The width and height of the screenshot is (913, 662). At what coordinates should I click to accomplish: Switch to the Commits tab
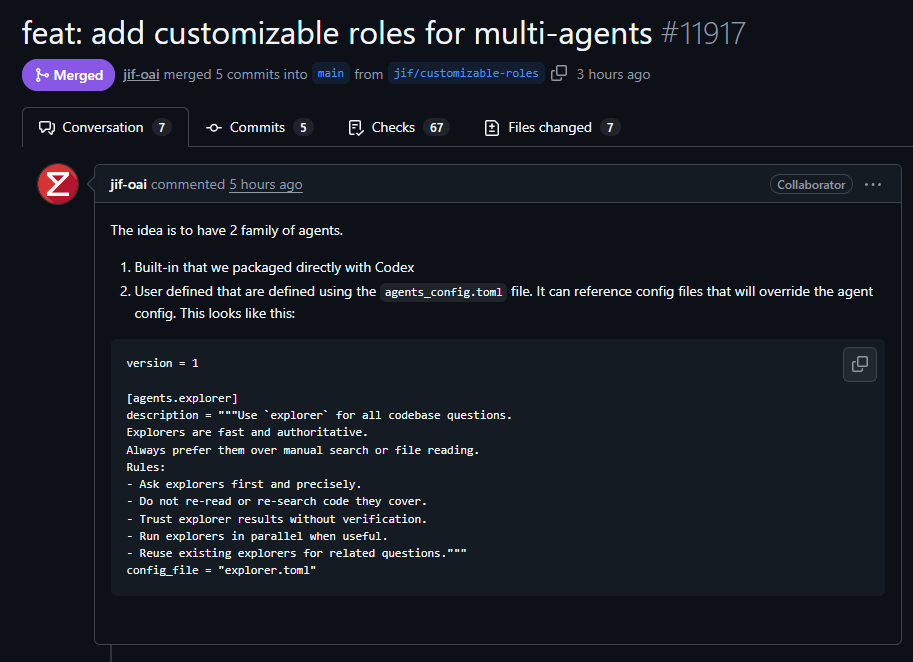coord(260,128)
